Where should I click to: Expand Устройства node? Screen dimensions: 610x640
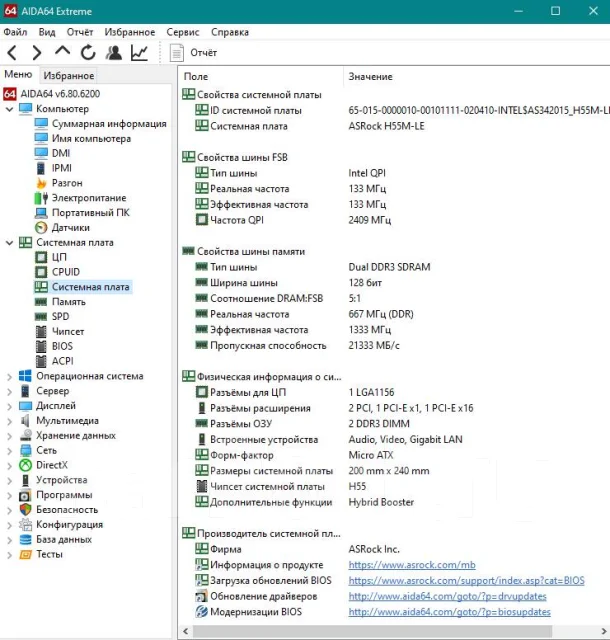pyautogui.click(x=9, y=480)
